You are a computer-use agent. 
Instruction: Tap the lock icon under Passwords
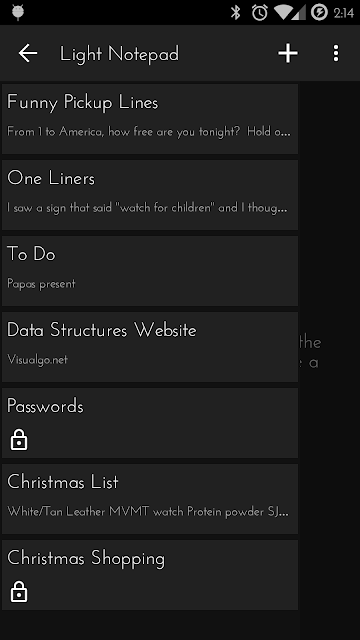point(19,440)
